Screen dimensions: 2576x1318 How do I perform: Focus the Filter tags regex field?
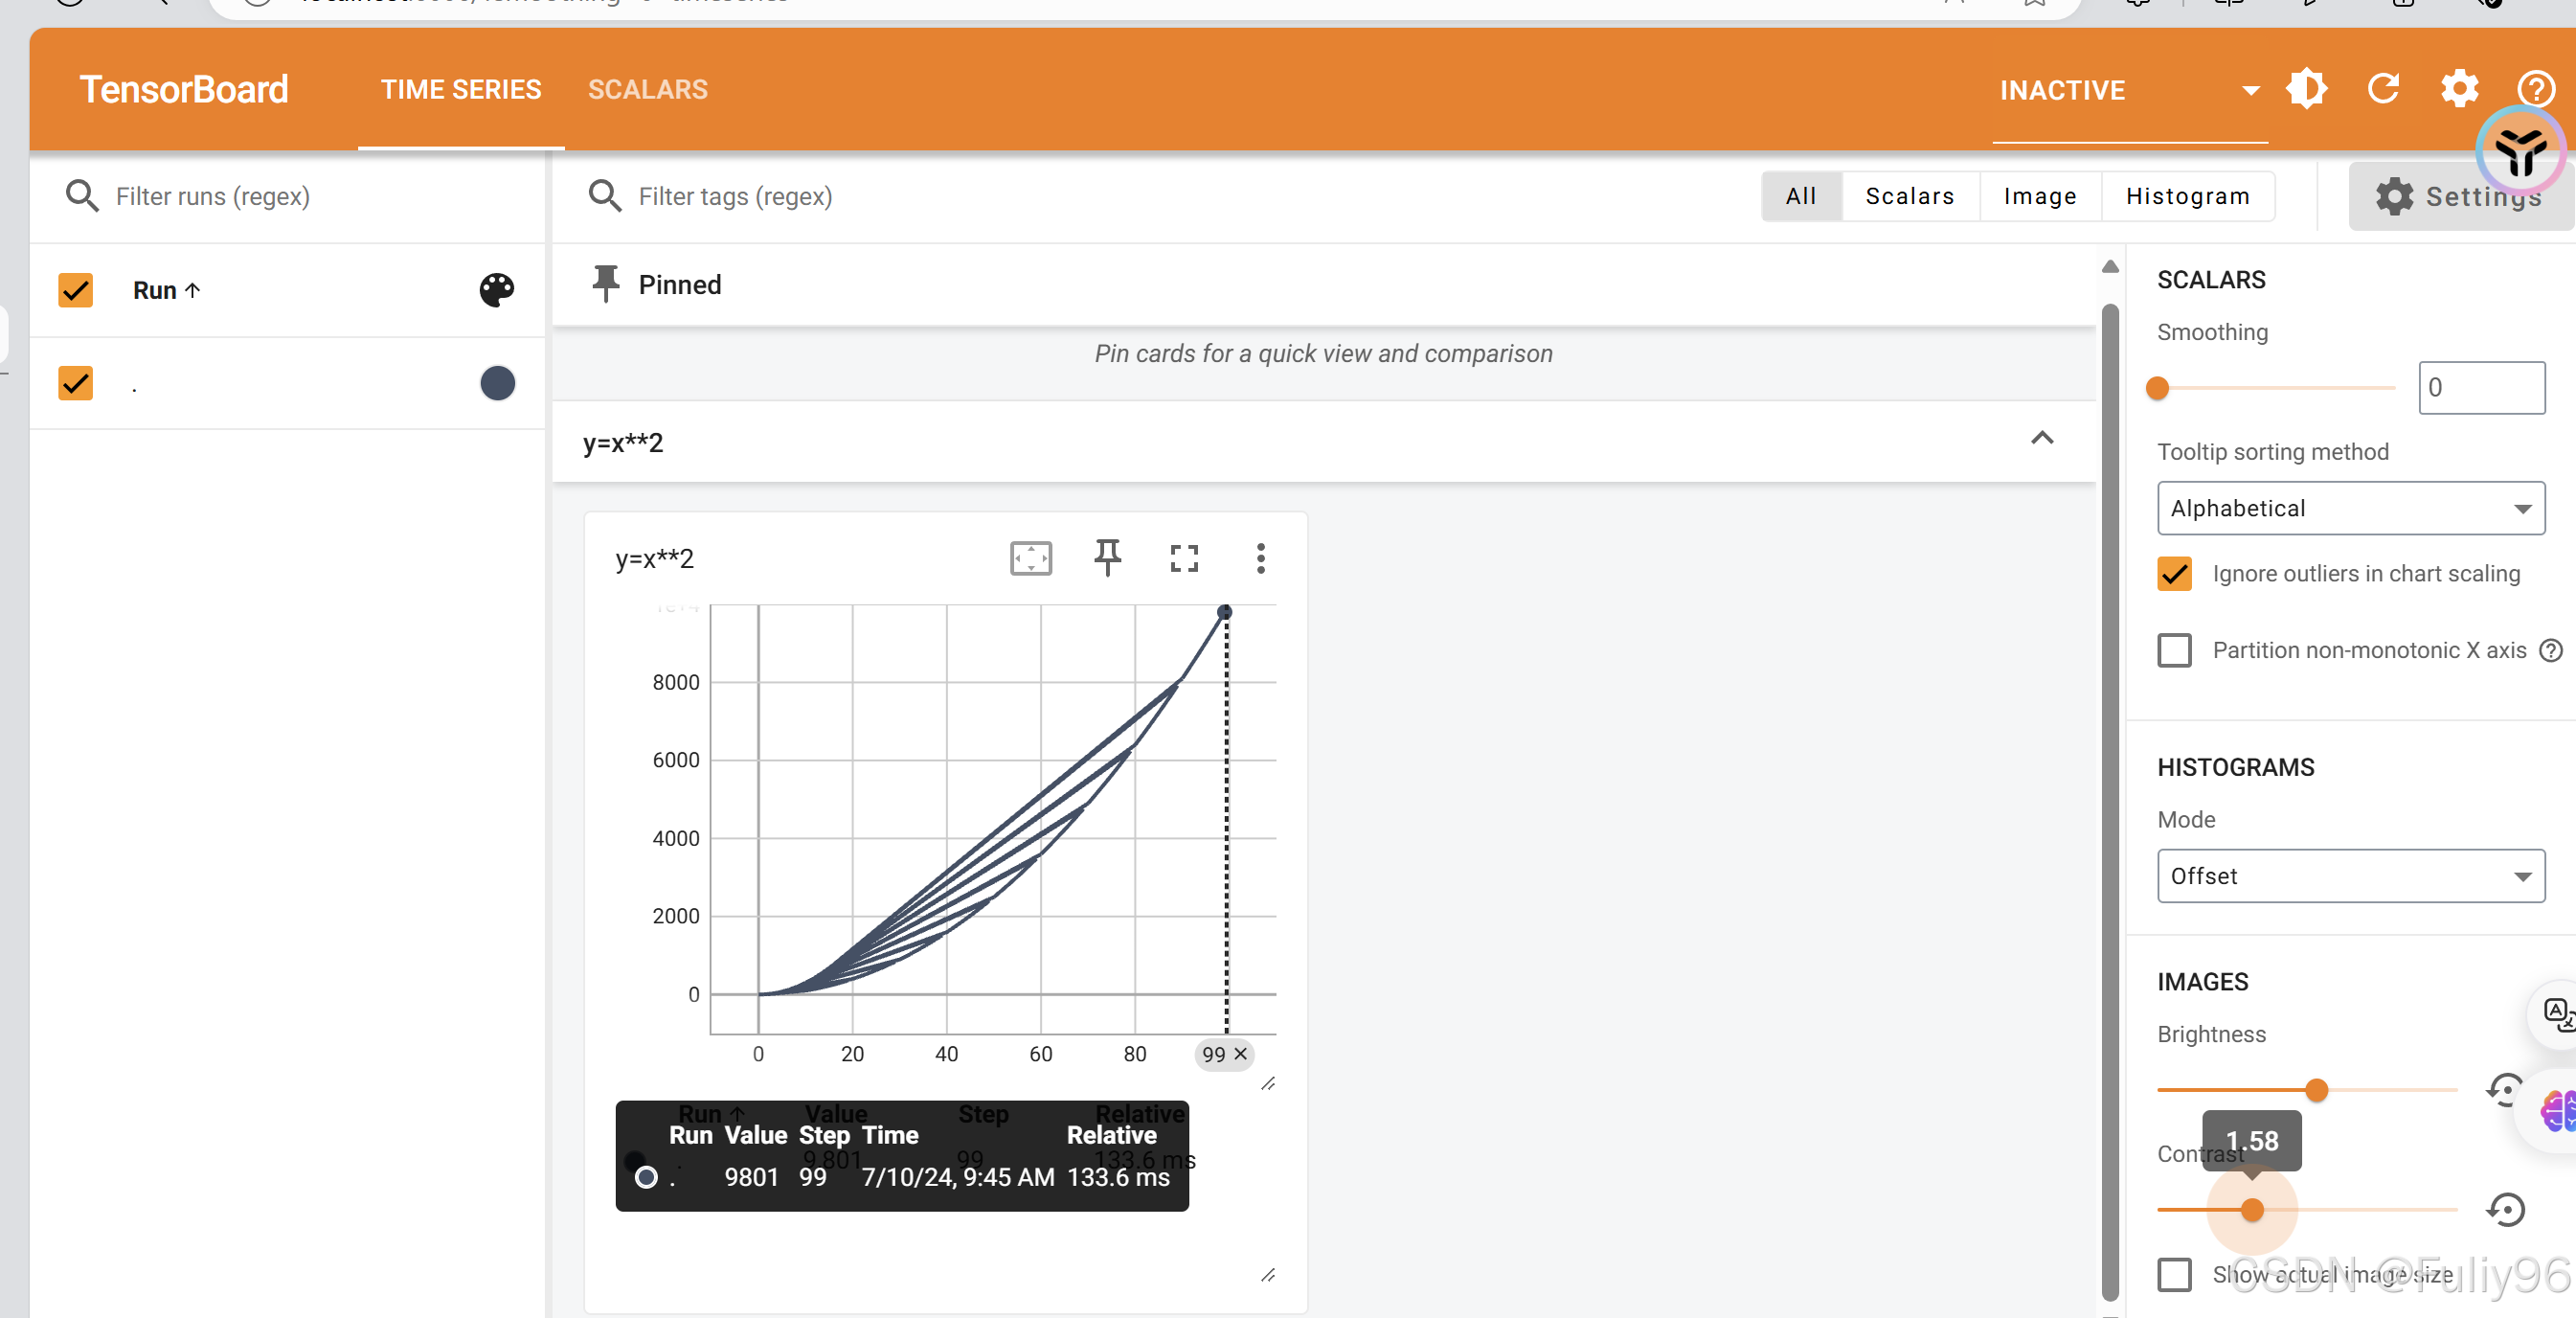[735, 196]
